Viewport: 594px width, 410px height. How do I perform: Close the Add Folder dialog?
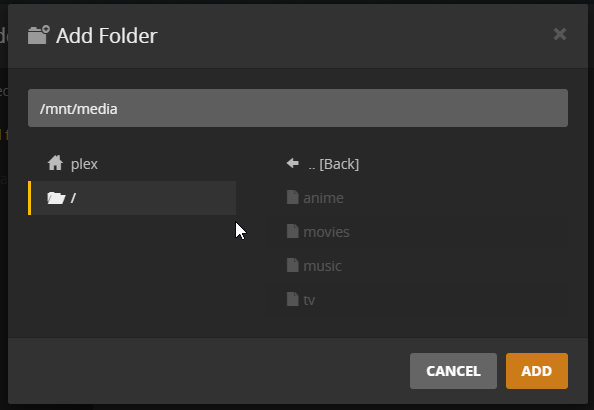click(560, 34)
